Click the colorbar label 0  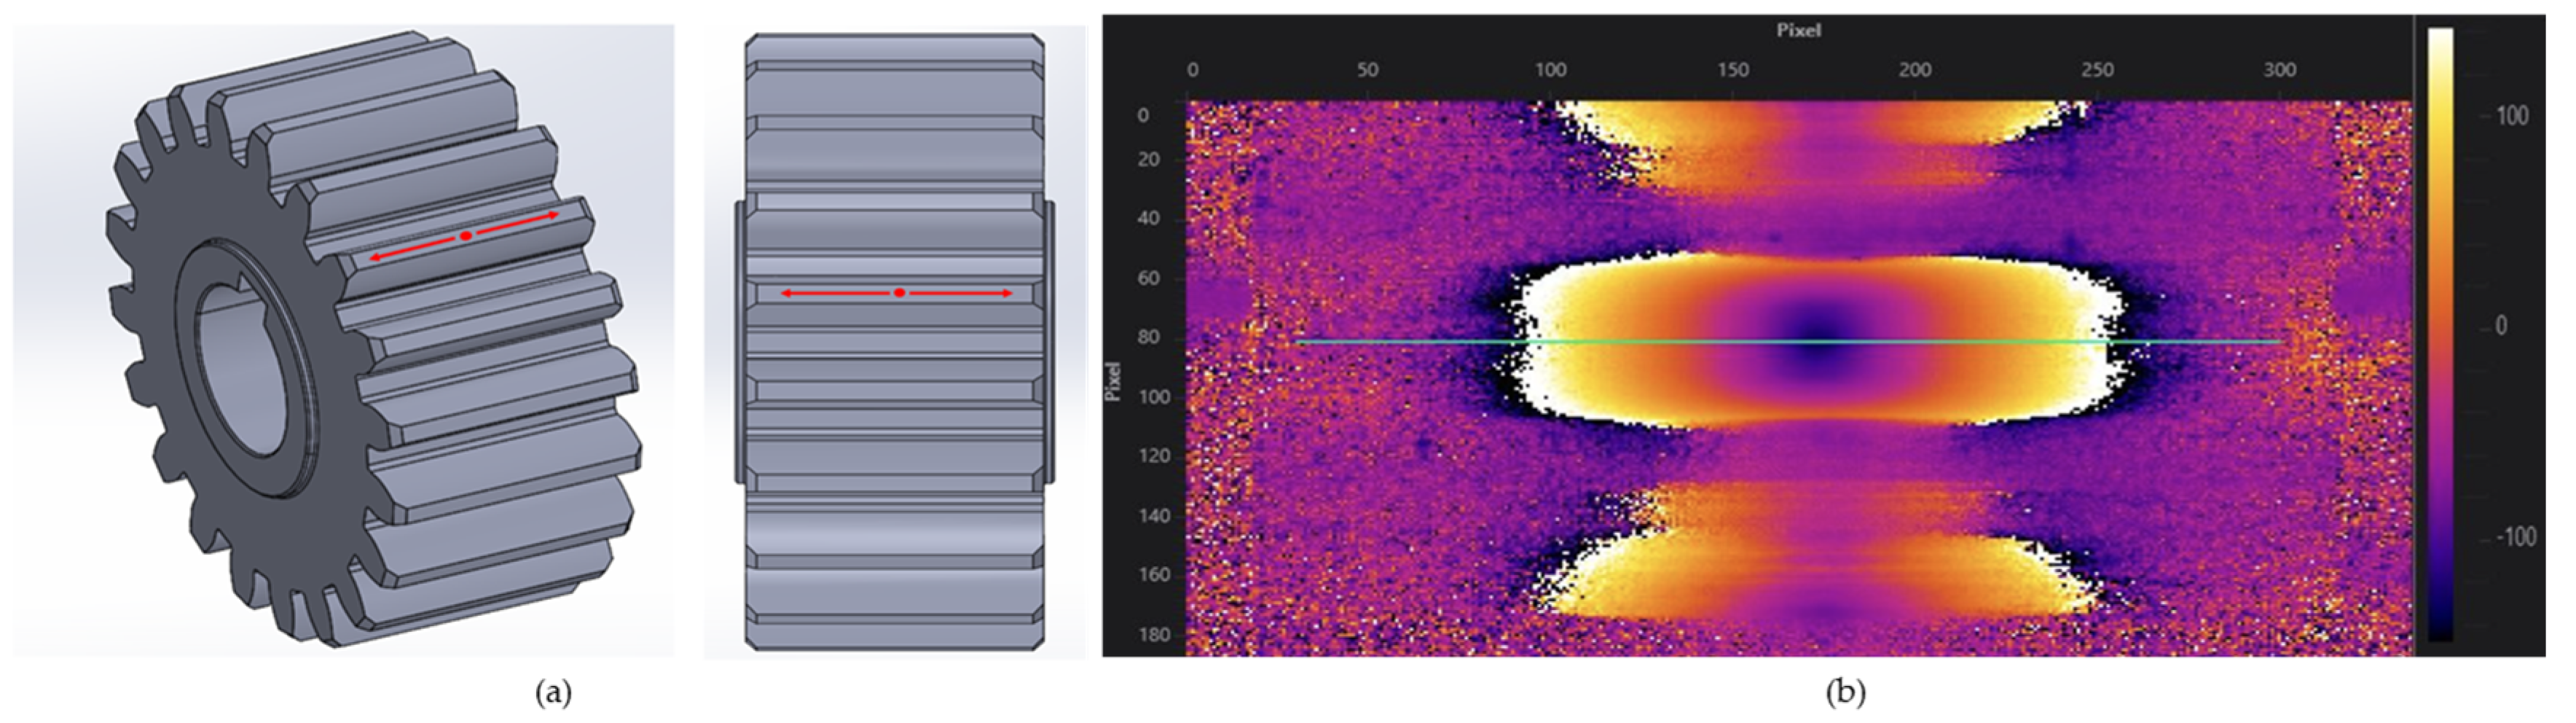[2500, 326]
